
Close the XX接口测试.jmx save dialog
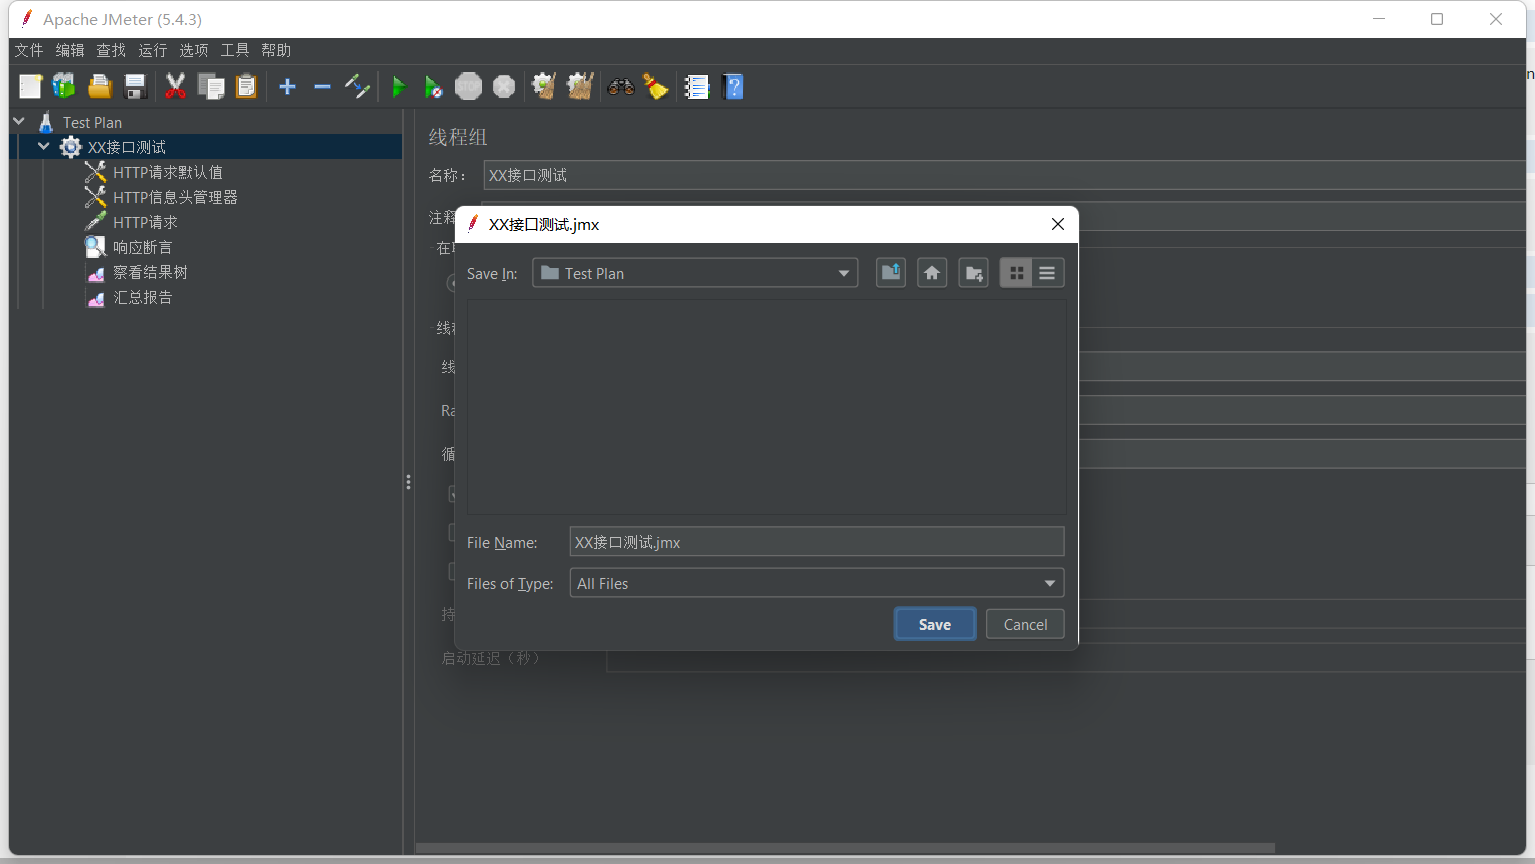[1057, 224]
